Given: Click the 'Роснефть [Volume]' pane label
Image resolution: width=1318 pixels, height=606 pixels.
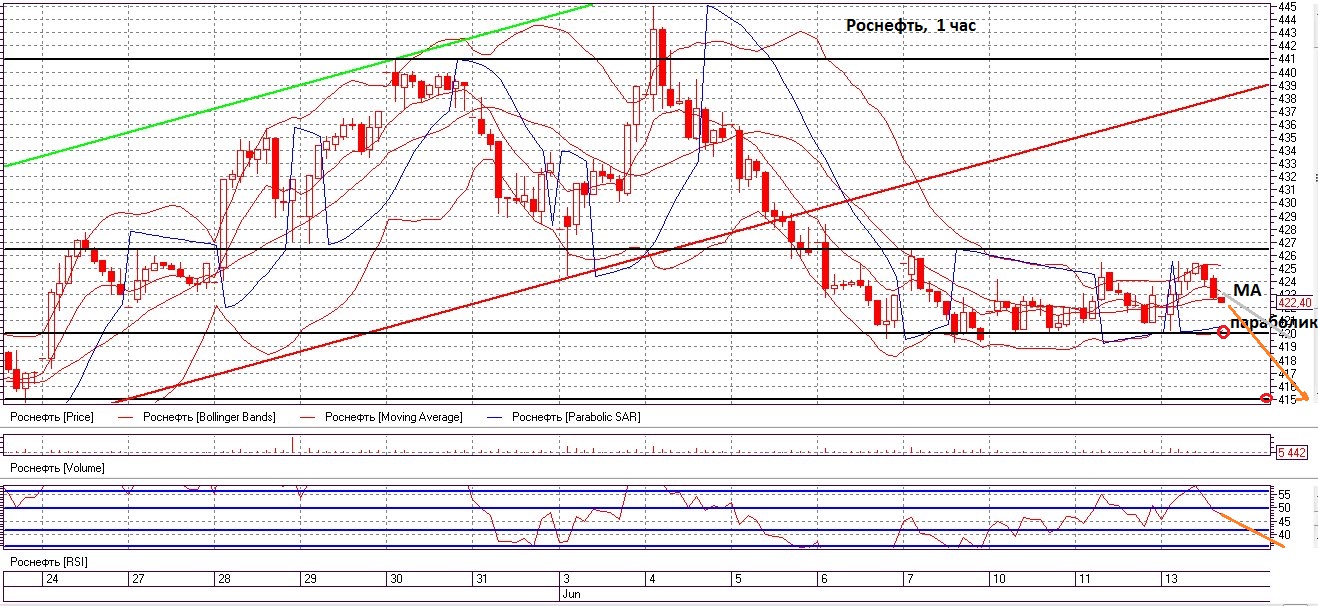Looking at the screenshot, I should (x=57, y=467).
